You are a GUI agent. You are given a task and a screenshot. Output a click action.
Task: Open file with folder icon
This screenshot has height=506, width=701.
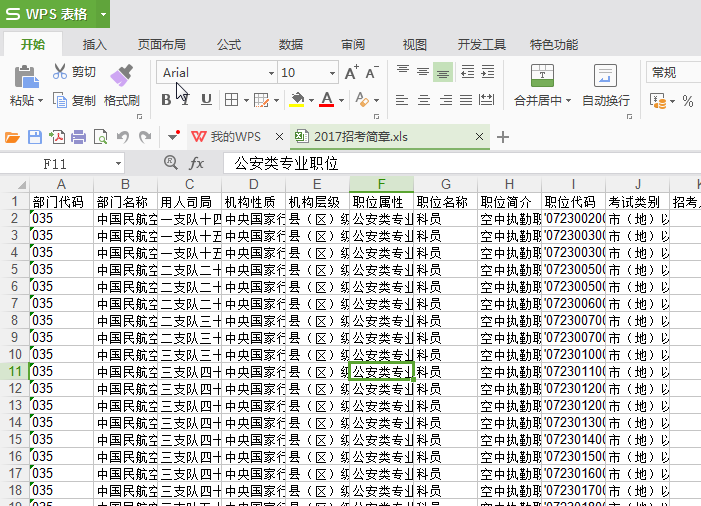coord(13,137)
